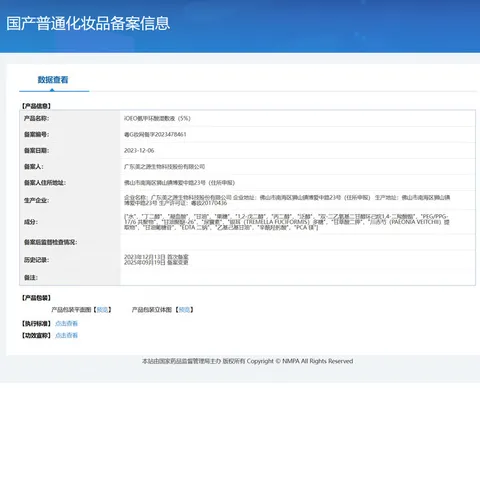
Task: Click the 历史记录 row label
Action: click(36, 260)
